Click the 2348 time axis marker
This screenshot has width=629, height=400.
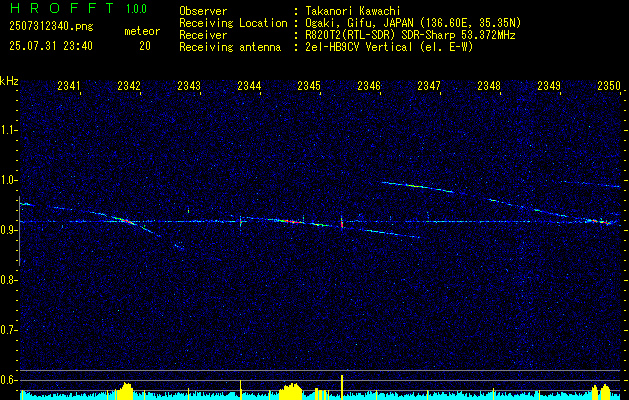489,85
